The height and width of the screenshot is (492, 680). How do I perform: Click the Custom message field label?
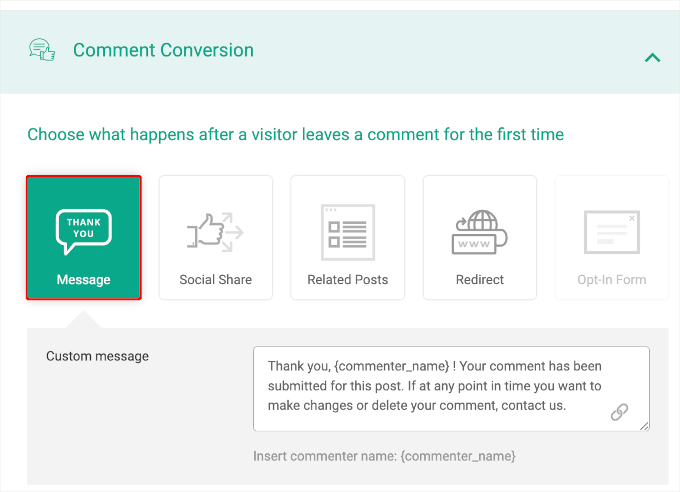point(97,356)
